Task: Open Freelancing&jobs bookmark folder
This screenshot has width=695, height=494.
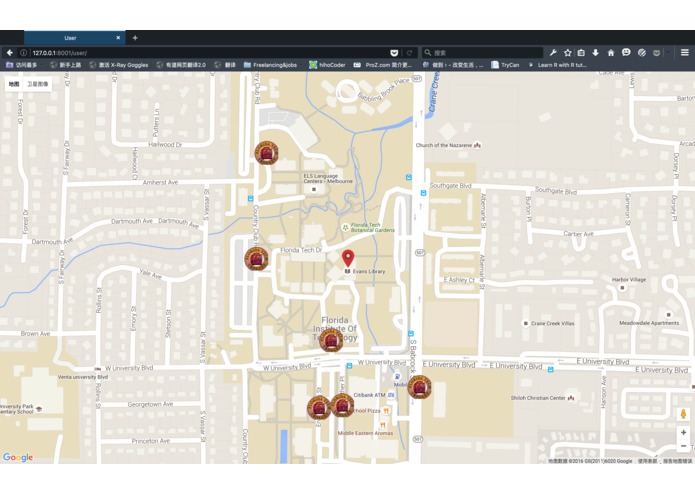Action: tap(270, 65)
